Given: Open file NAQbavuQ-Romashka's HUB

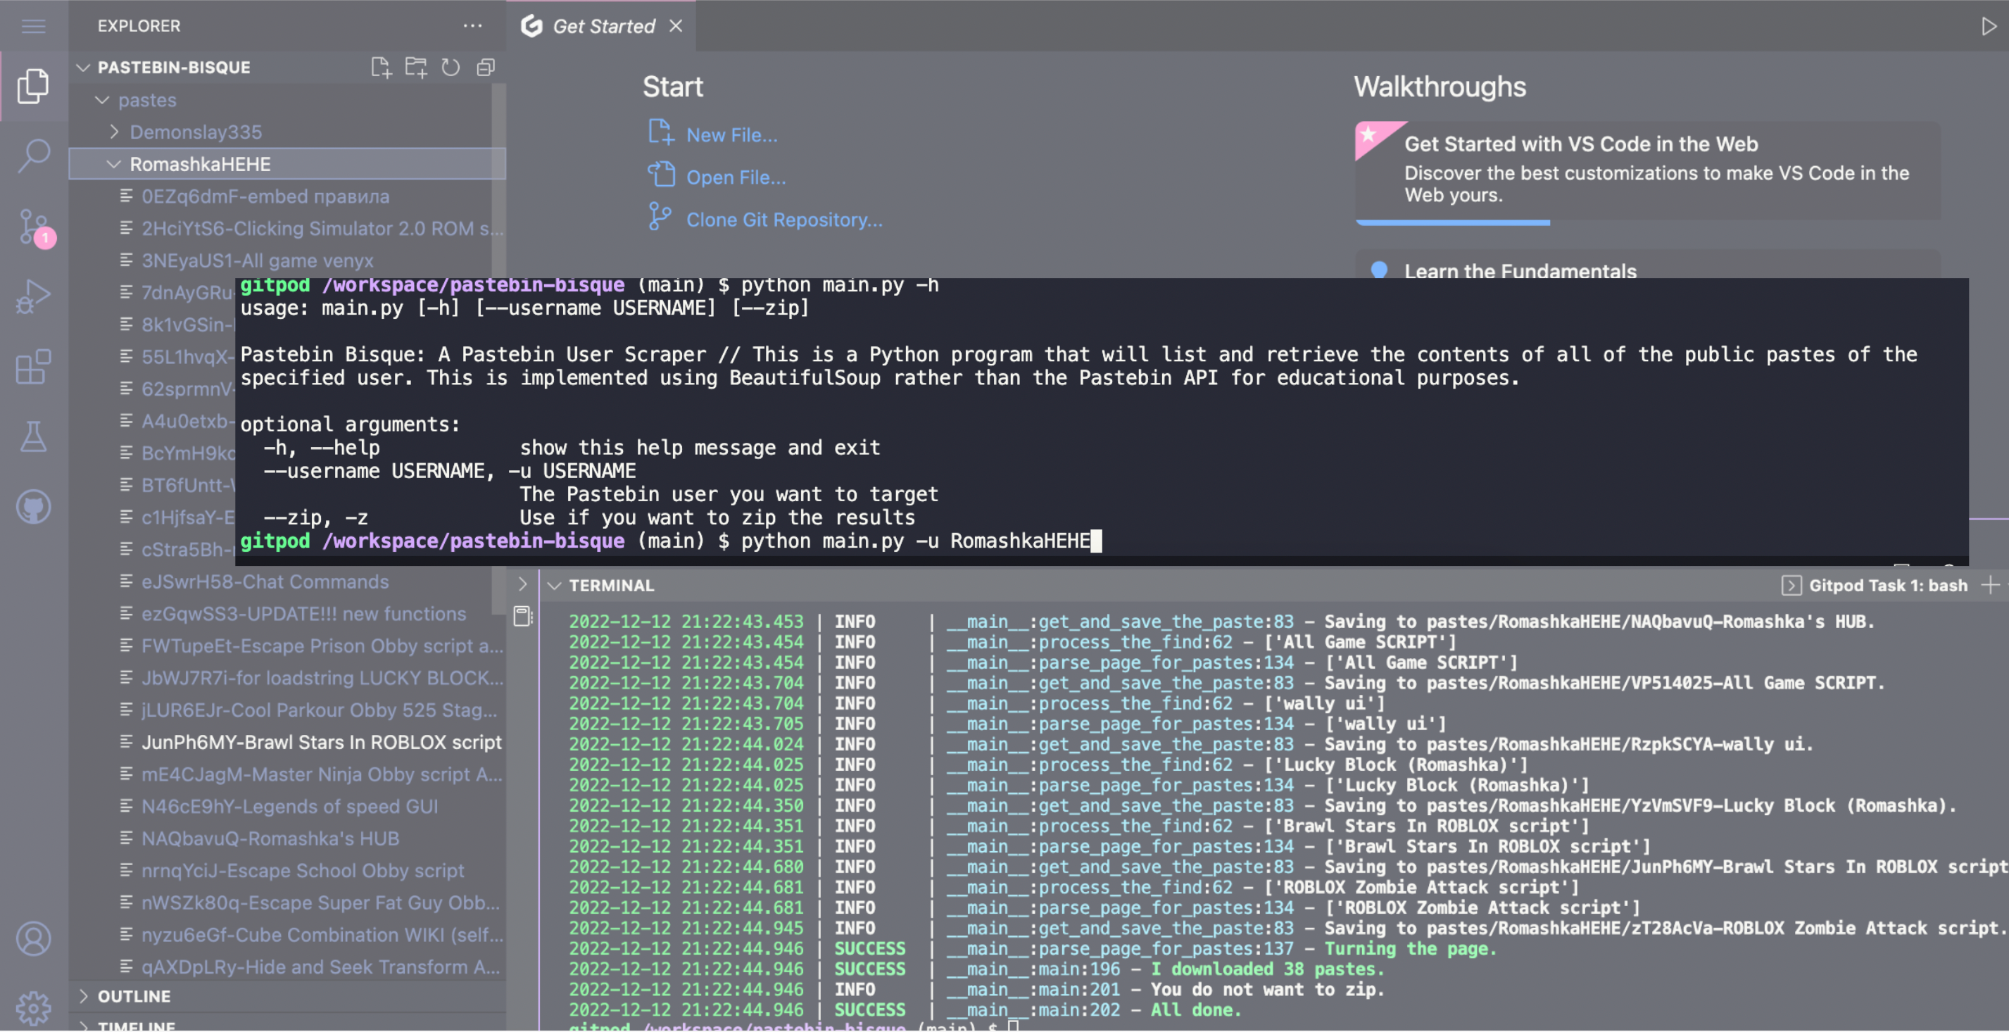Looking at the screenshot, I should tap(270, 838).
